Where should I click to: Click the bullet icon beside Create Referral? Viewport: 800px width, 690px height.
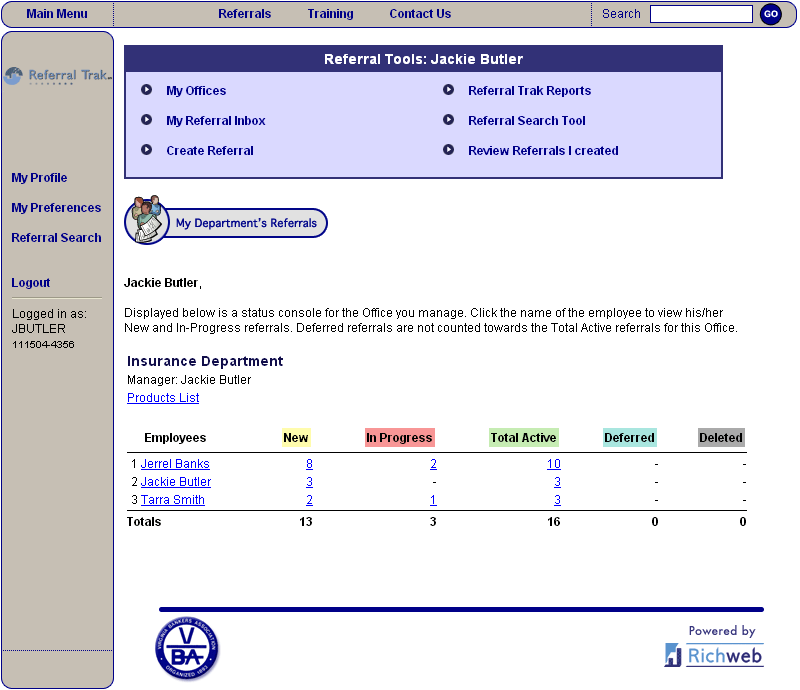coord(146,150)
